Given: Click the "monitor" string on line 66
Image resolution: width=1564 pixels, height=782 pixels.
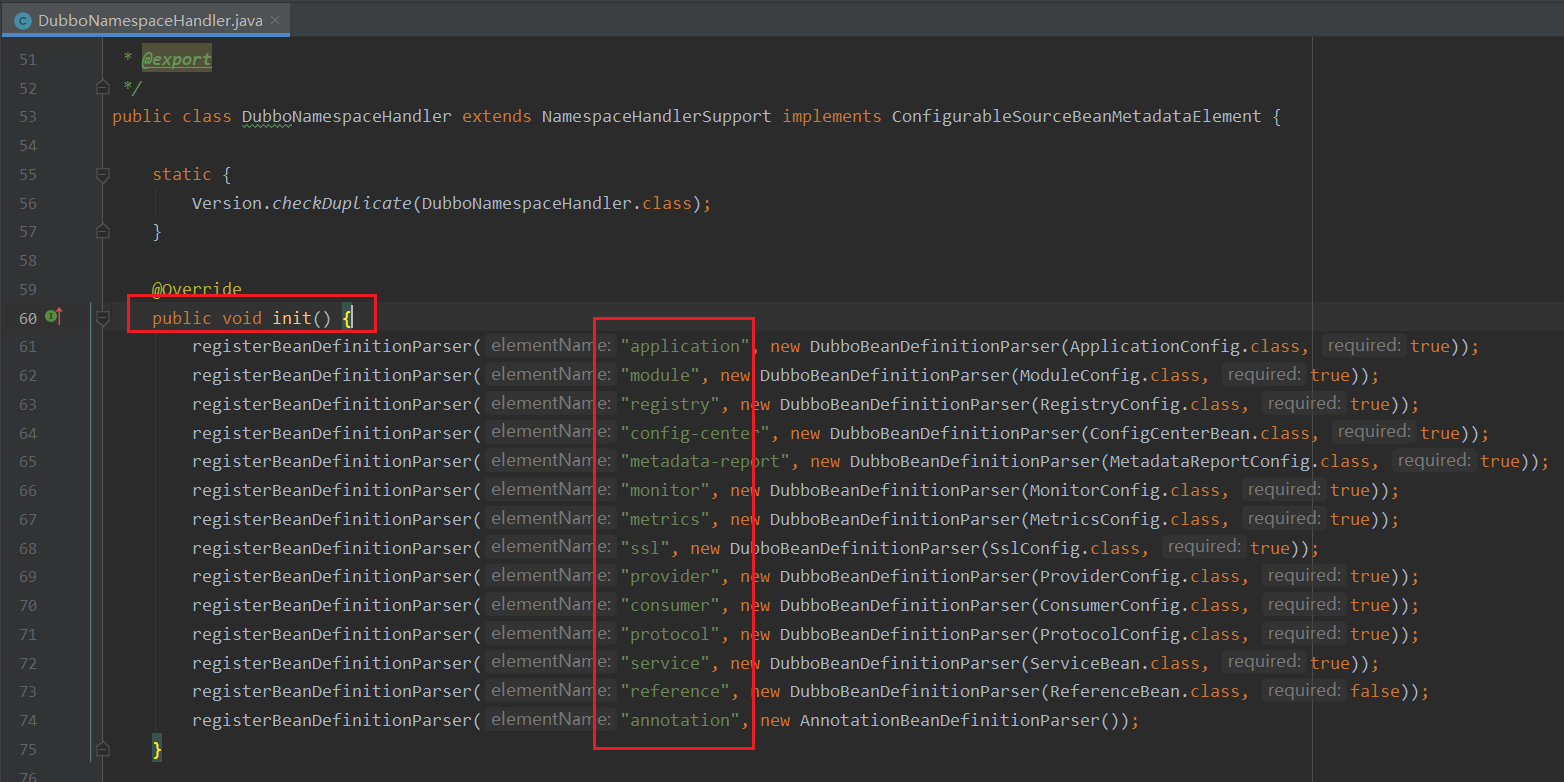Looking at the screenshot, I should [x=665, y=490].
